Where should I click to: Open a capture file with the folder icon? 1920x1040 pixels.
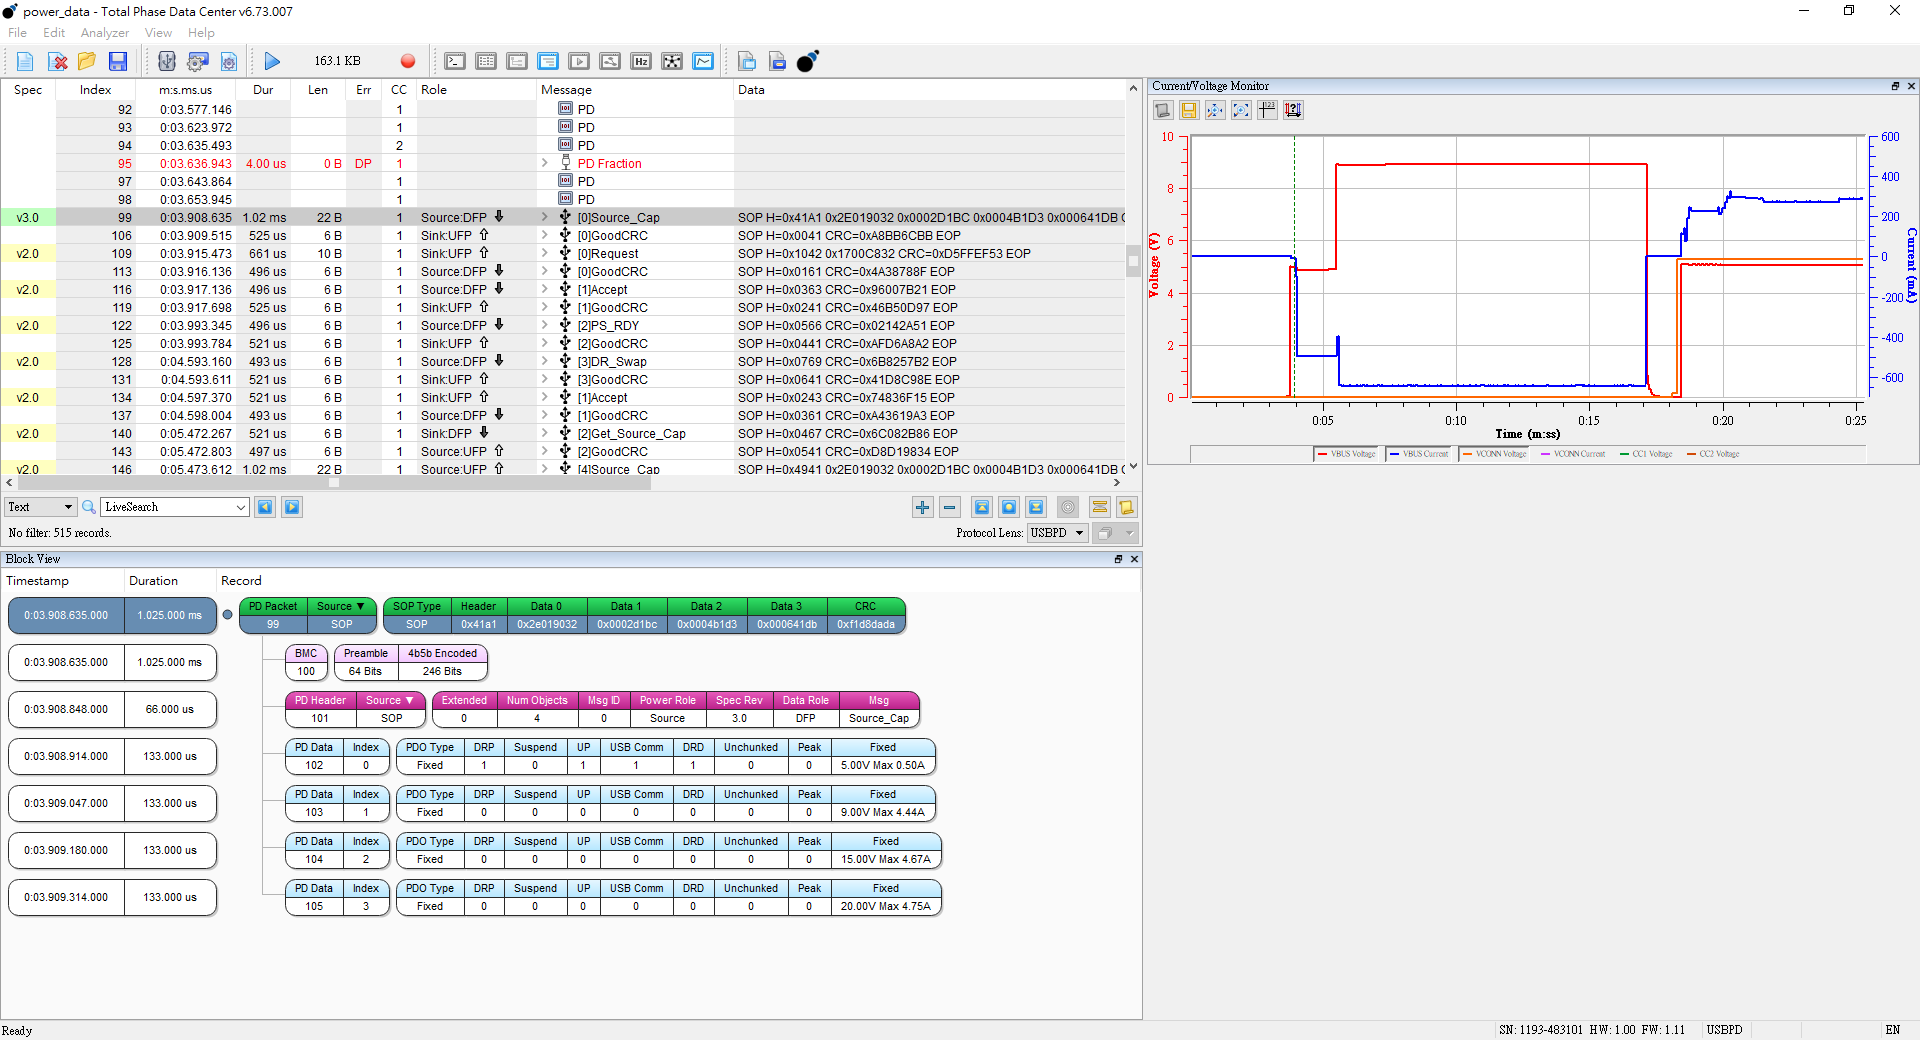87,62
